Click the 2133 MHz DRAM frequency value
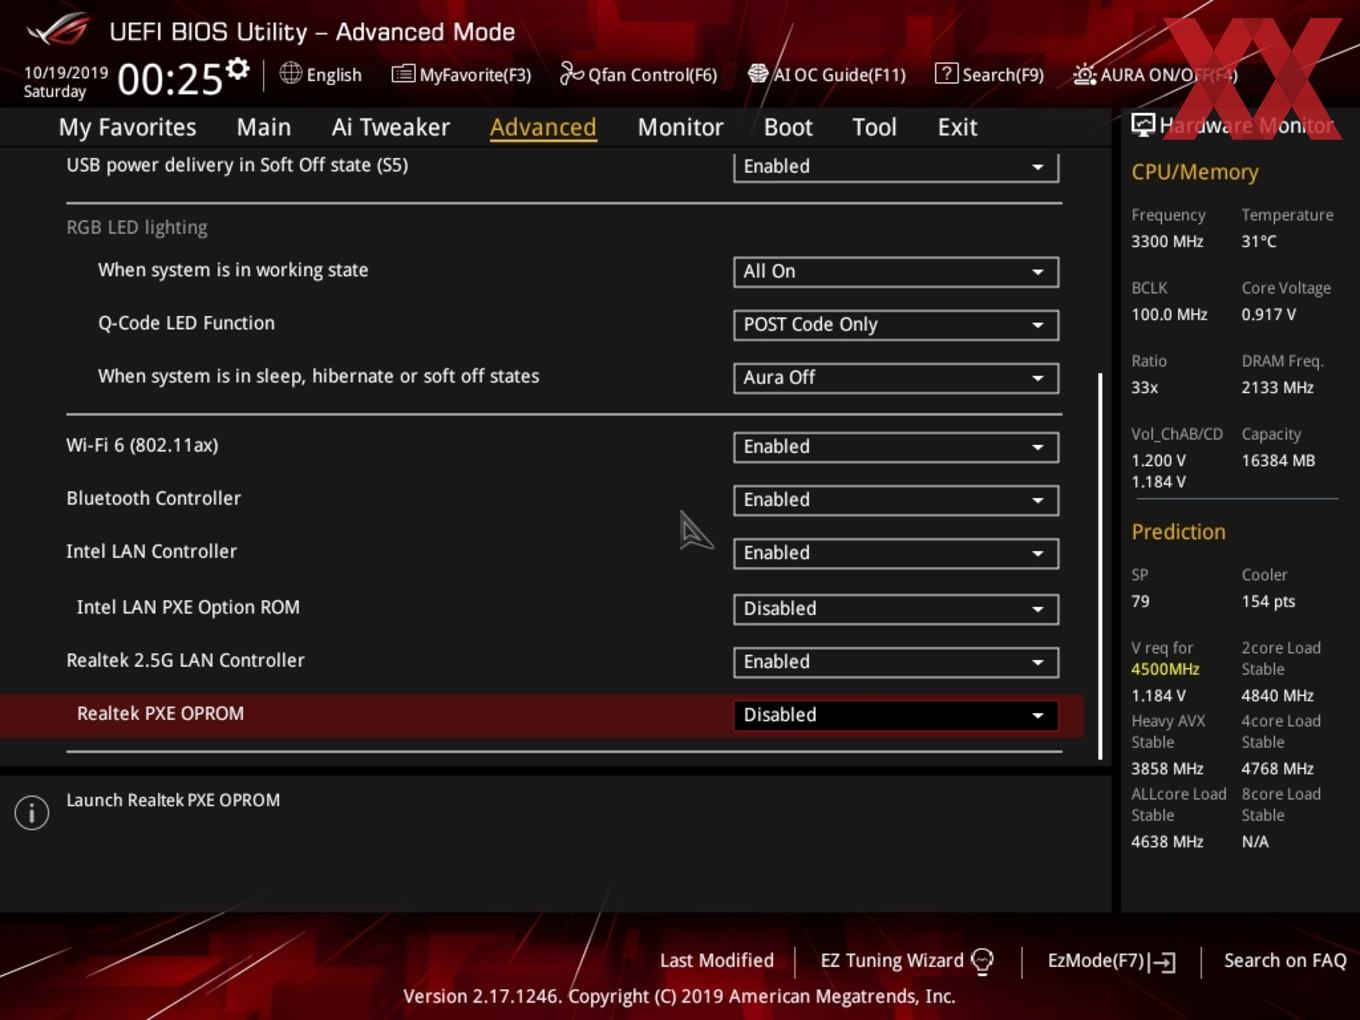 point(1277,387)
